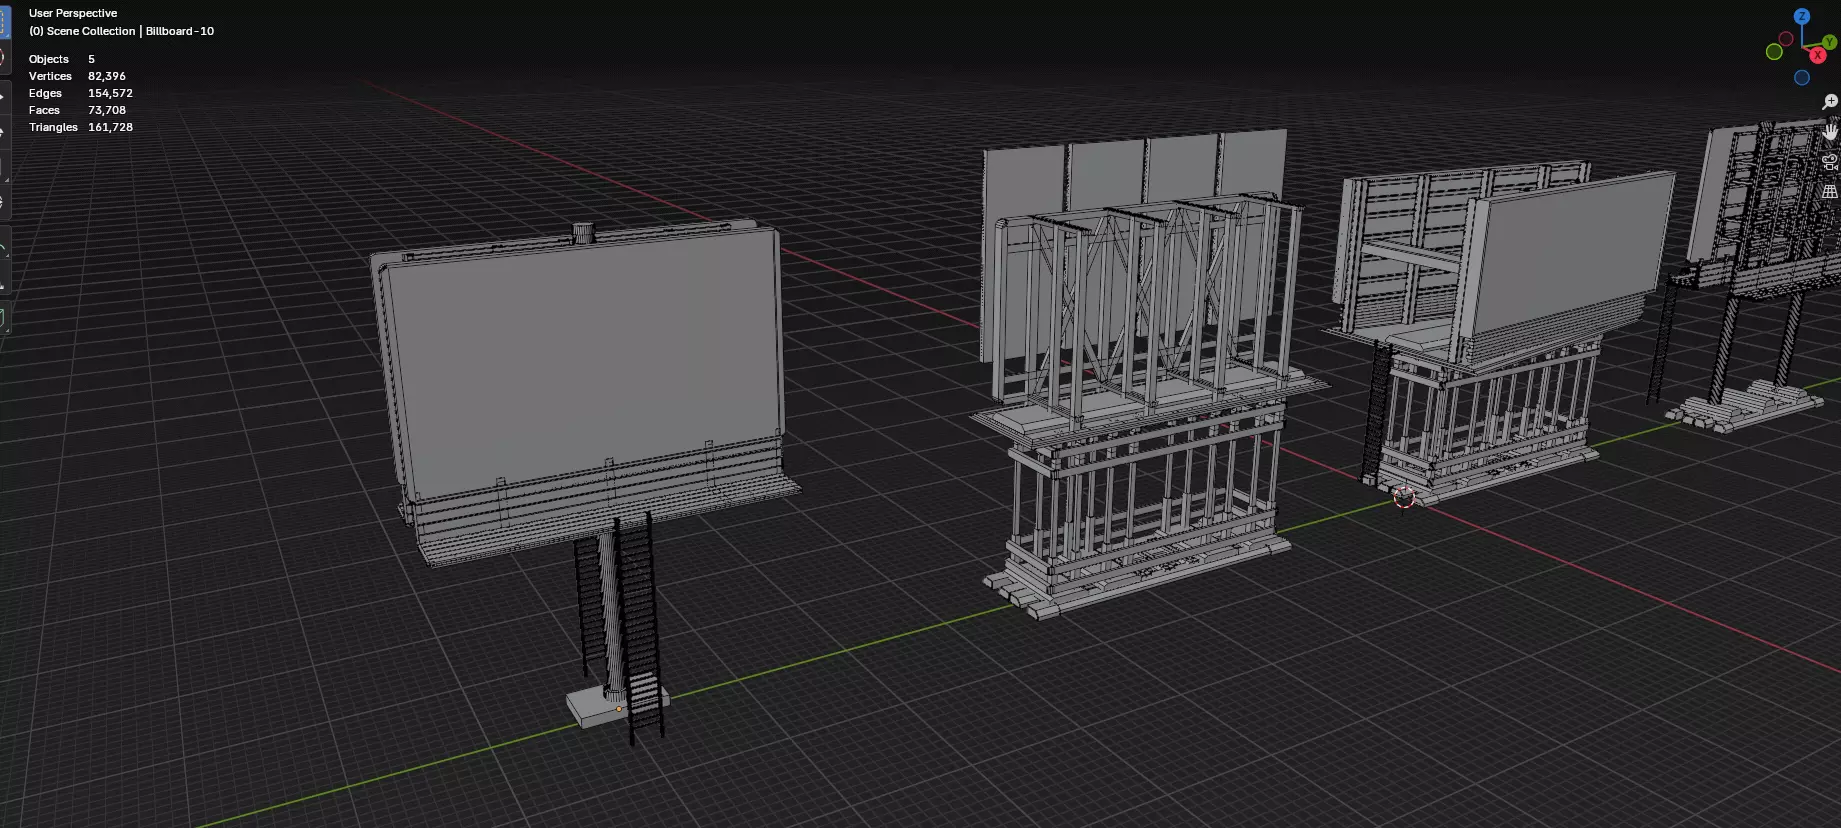The width and height of the screenshot is (1841, 828).
Task: Click the hollow dark red negative X gizmo circle
Action: (x=1786, y=39)
